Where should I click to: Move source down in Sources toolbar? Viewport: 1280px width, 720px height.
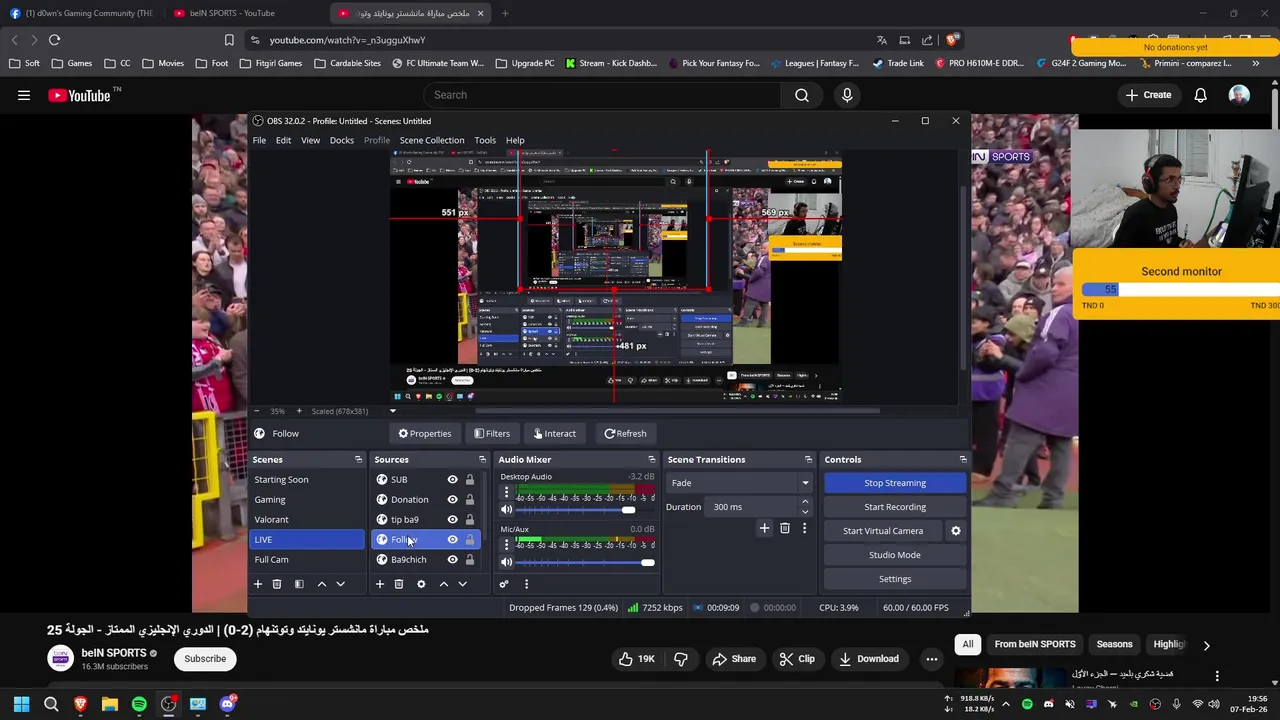462,584
